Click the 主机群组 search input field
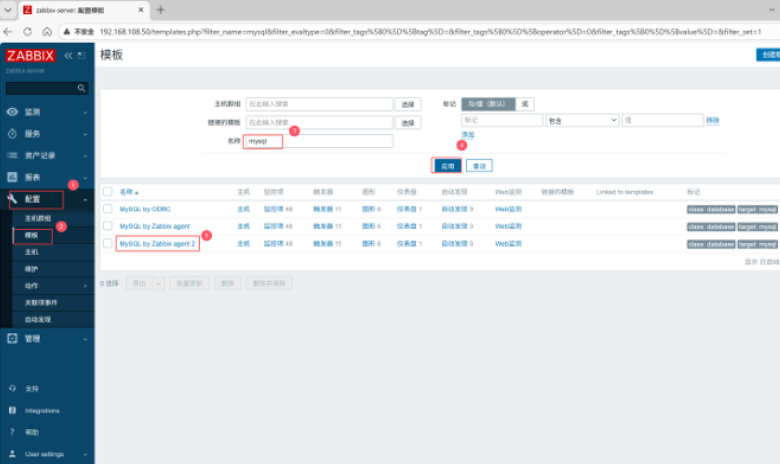 [319, 104]
